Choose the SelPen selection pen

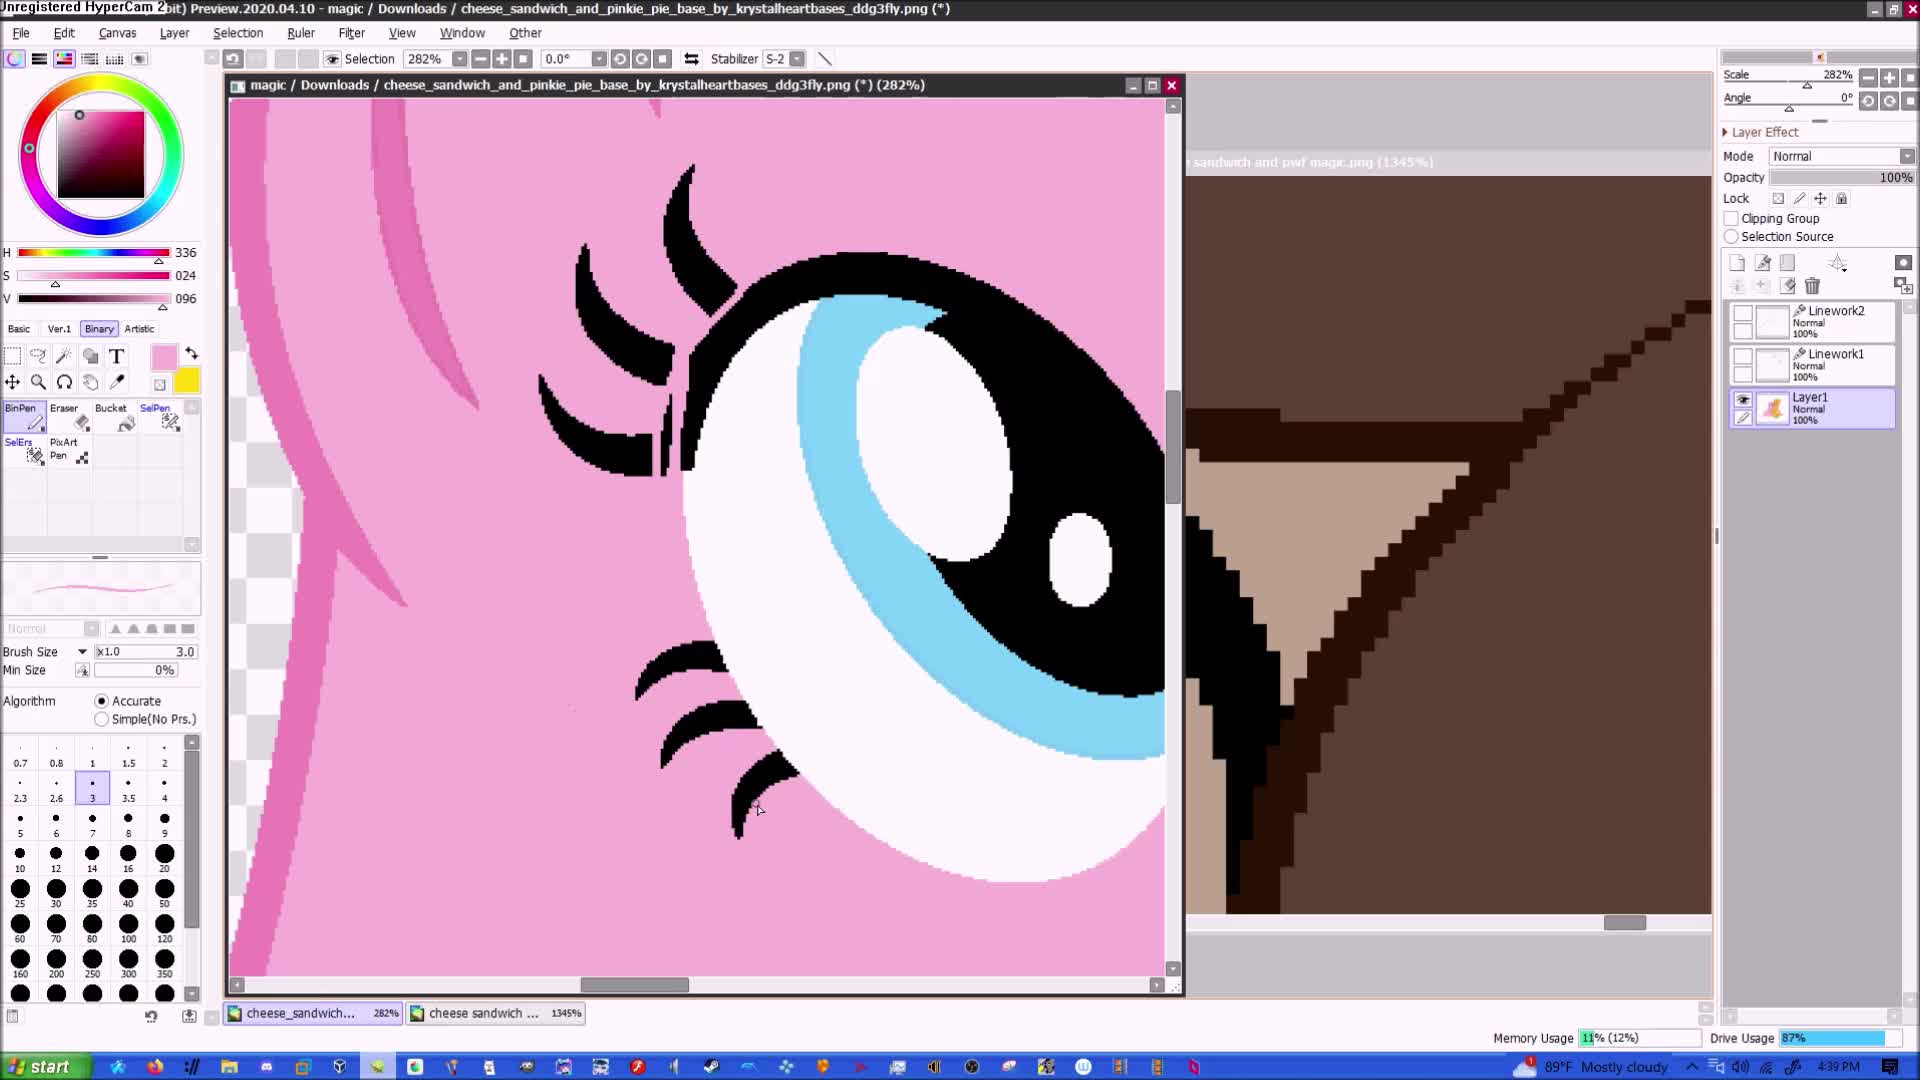(x=160, y=417)
